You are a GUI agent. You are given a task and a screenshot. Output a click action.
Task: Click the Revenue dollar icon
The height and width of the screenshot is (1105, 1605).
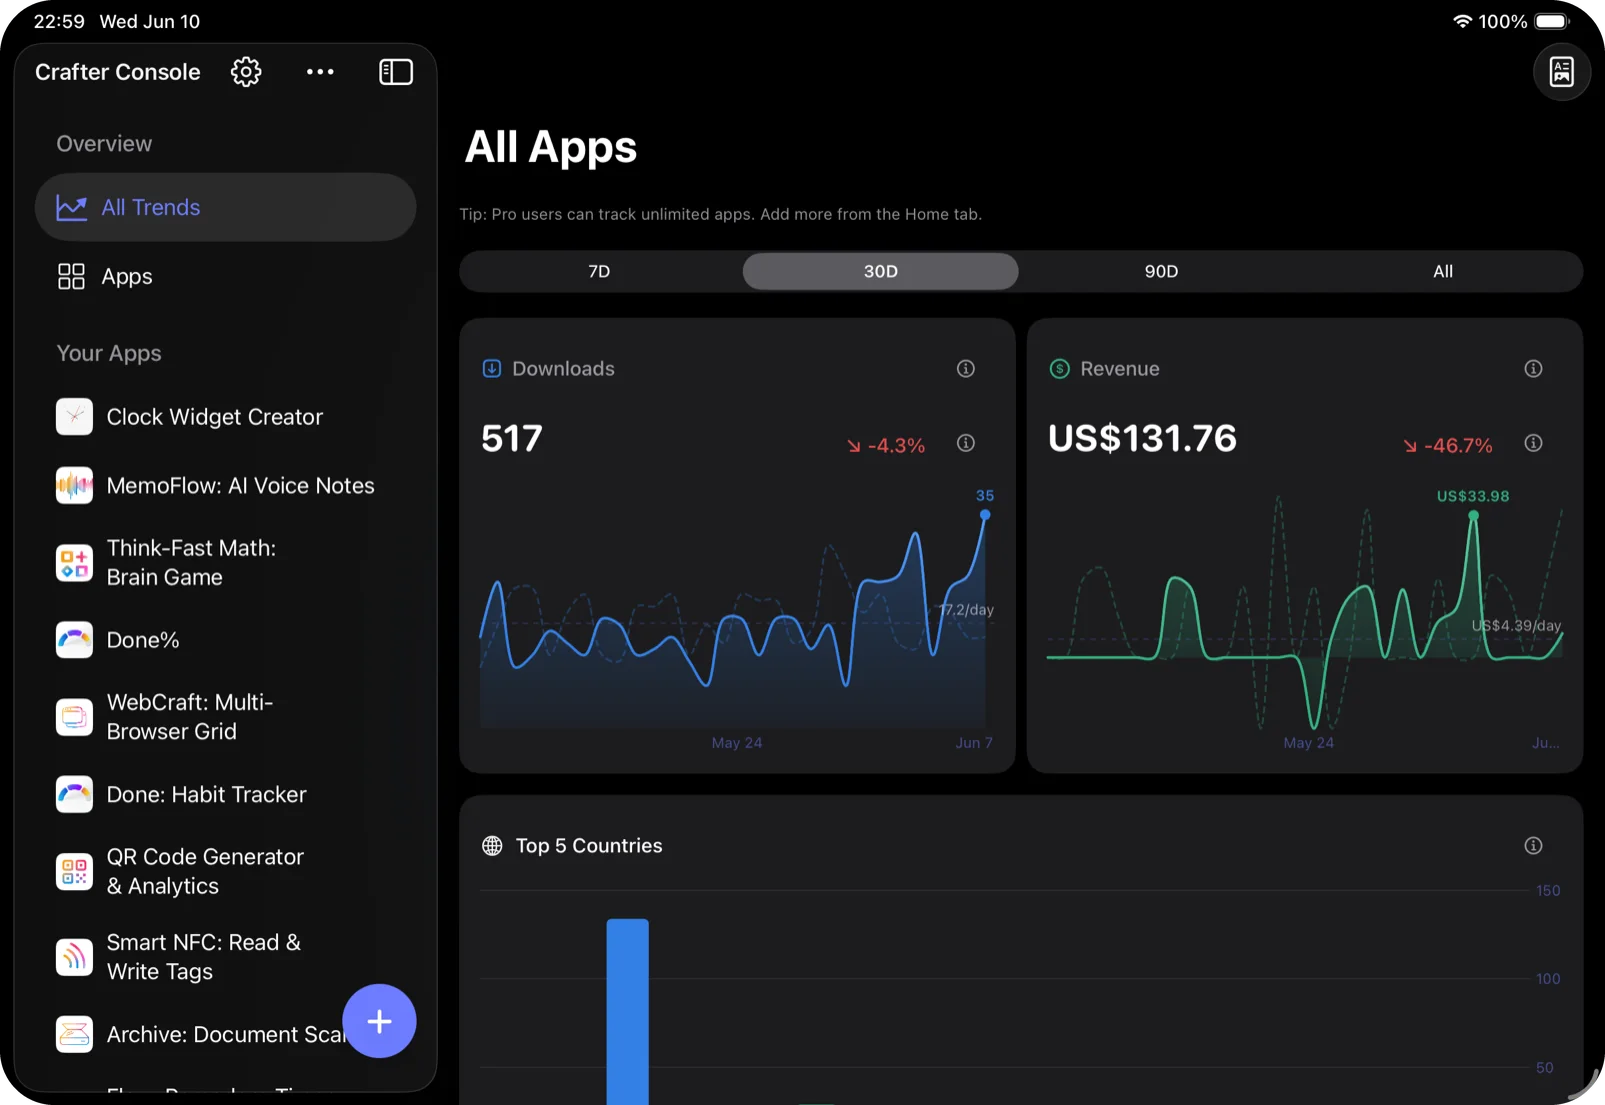click(1060, 369)
